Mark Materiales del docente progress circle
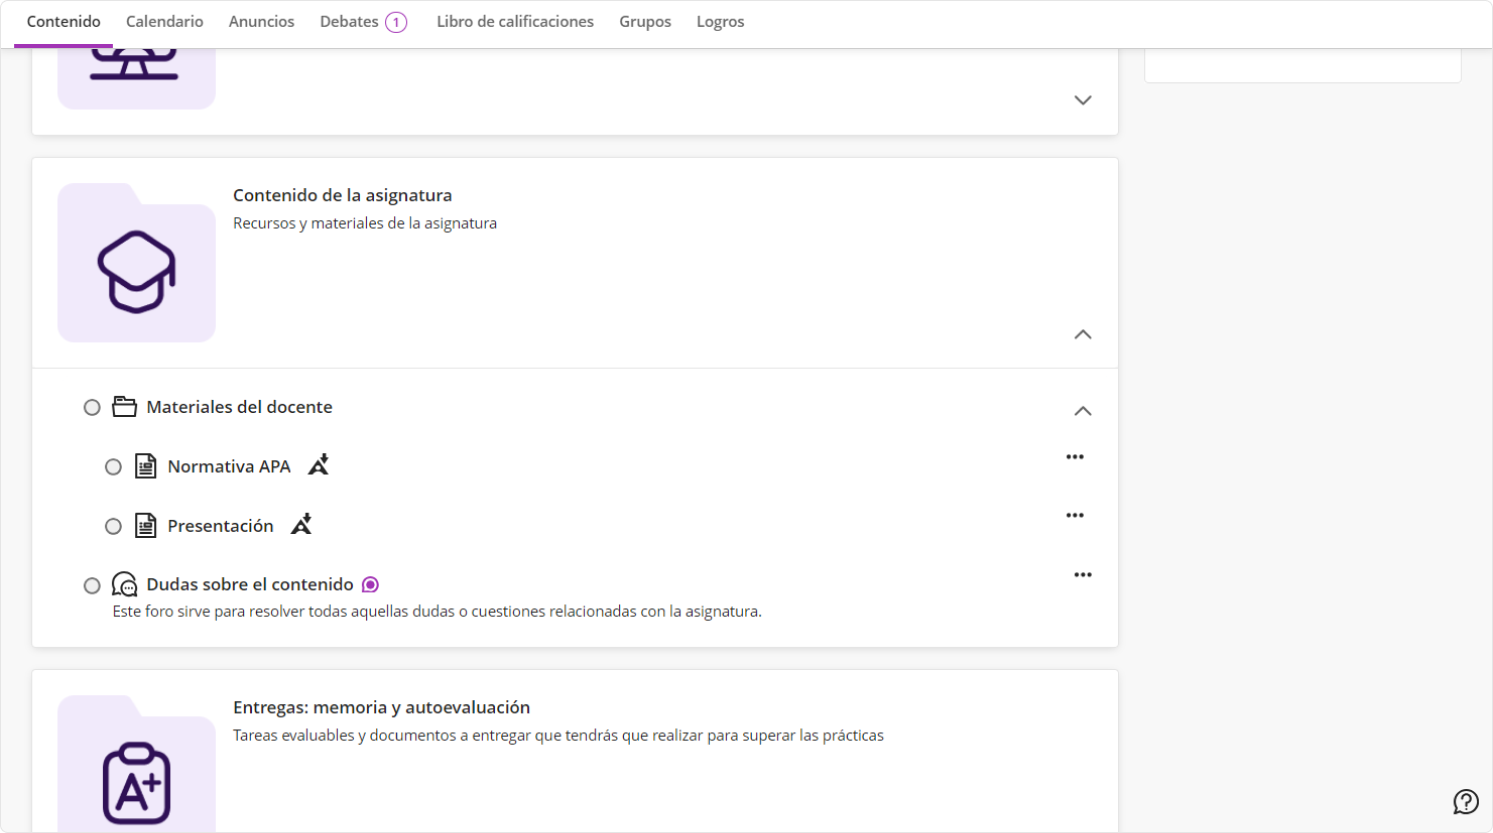Screen dimensions: 1493x833 (x=92, y=408)
